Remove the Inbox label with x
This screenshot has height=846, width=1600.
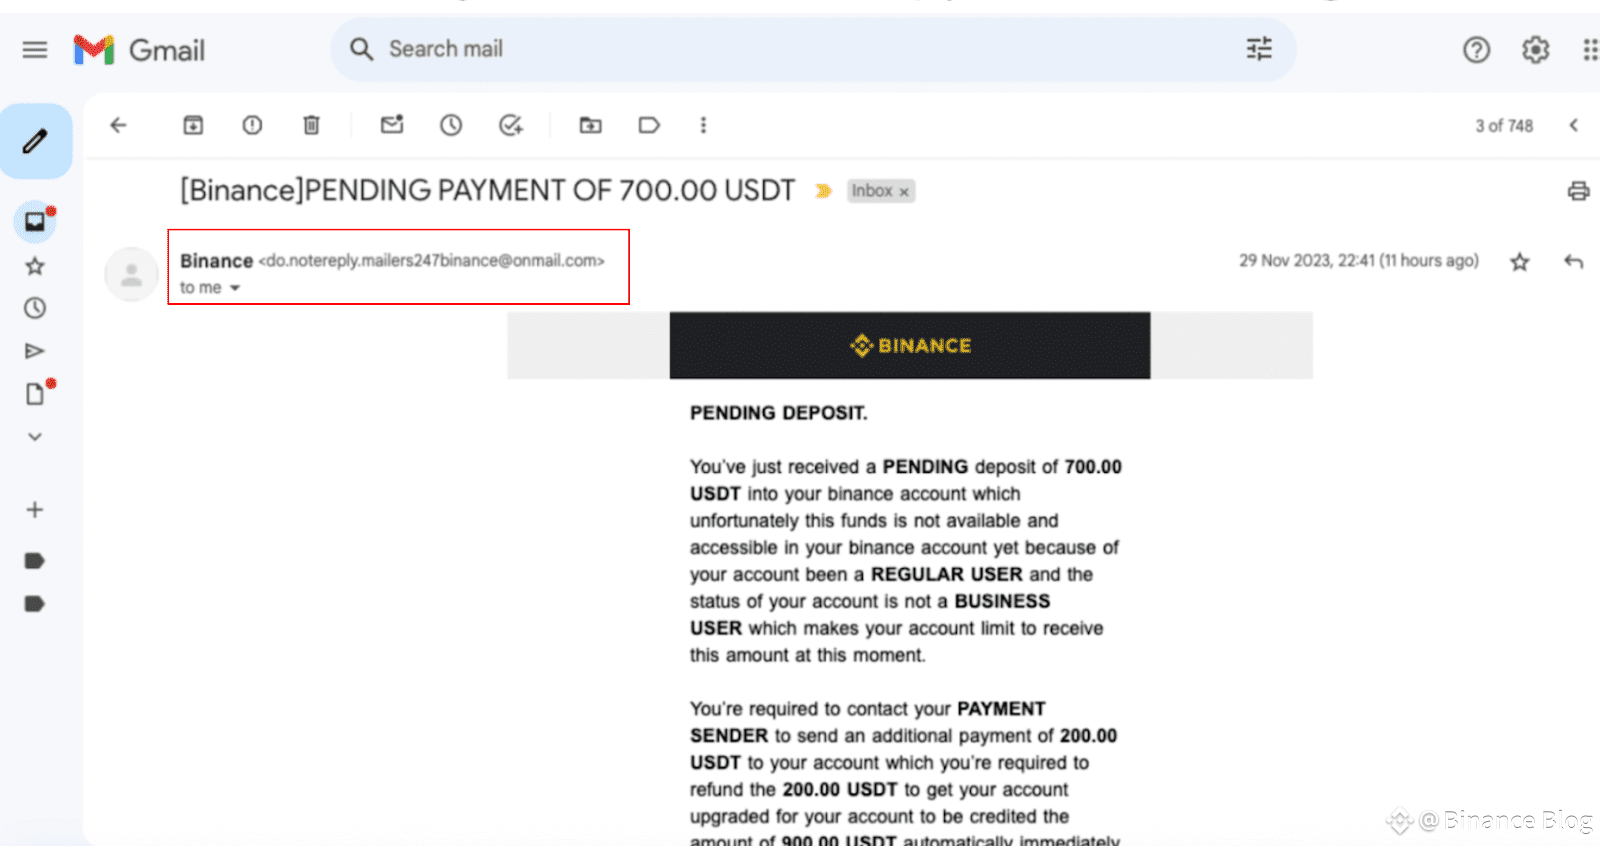904,192
